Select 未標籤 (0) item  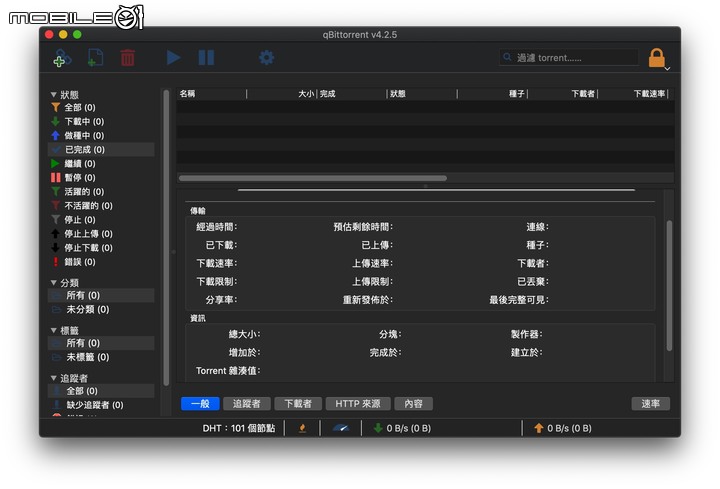click(101, 357)
